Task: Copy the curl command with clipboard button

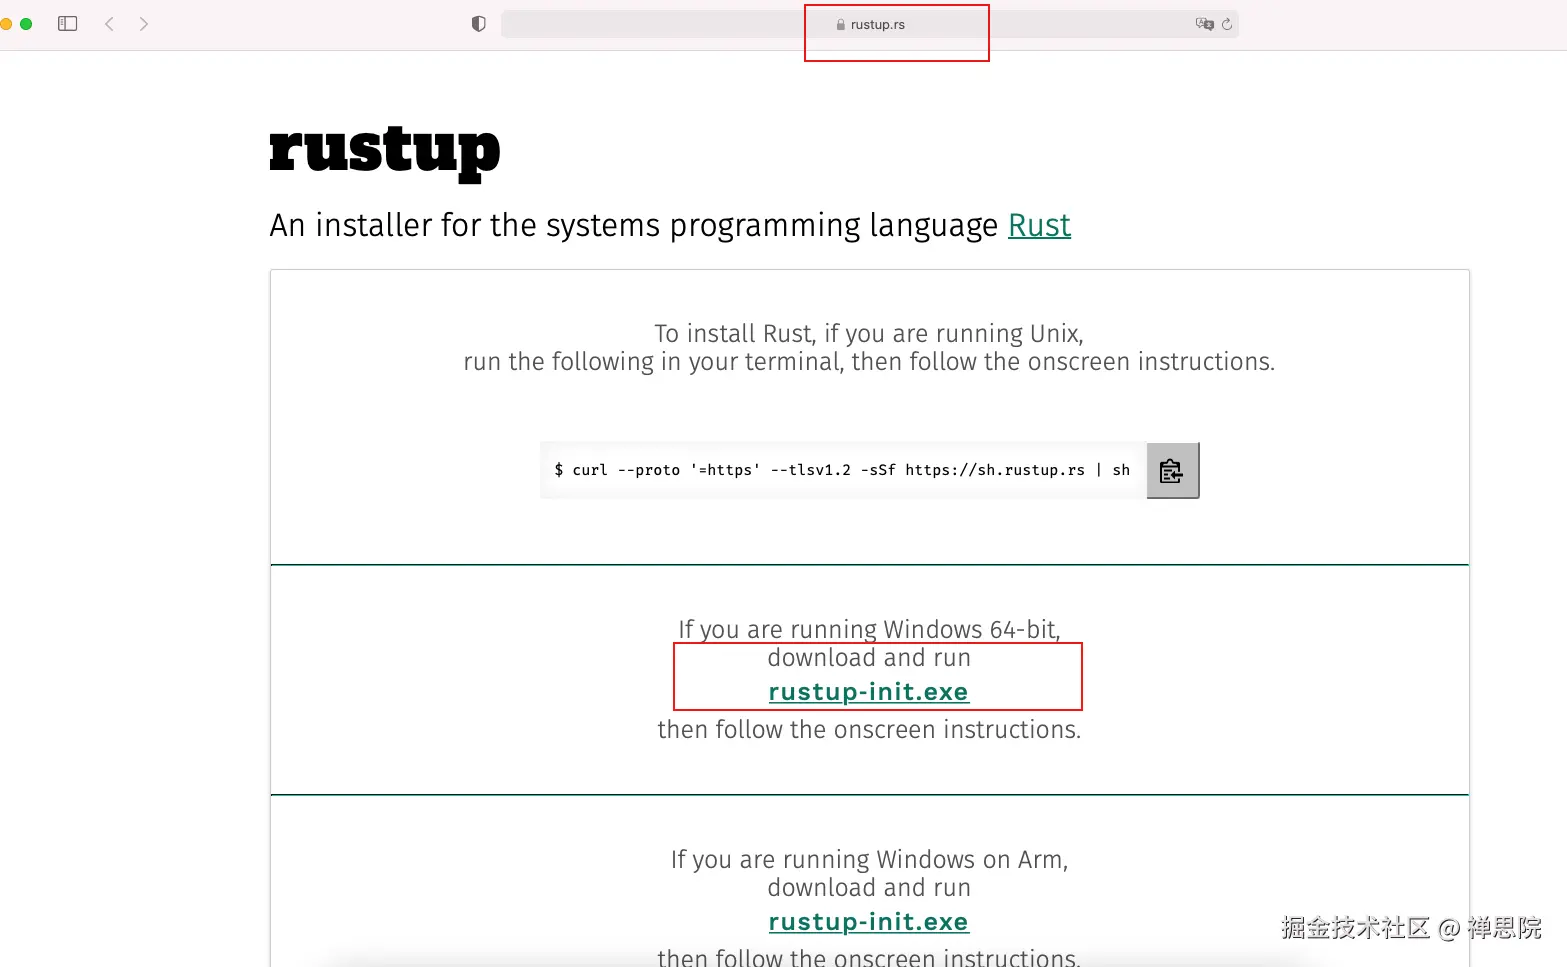Action: pos(1172,470)
